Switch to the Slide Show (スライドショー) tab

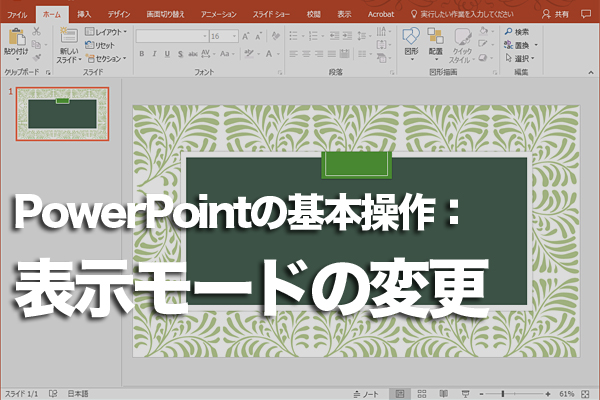271,14
